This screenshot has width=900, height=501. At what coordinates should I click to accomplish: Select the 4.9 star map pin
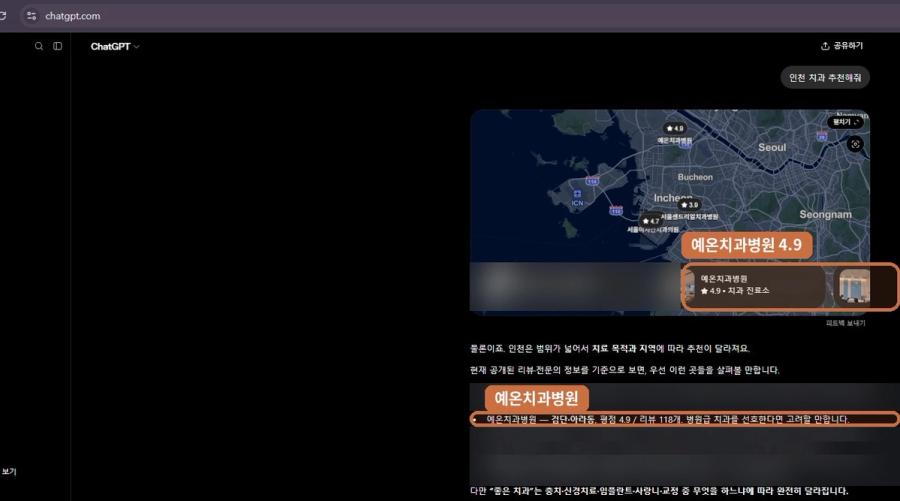point(675,129)
